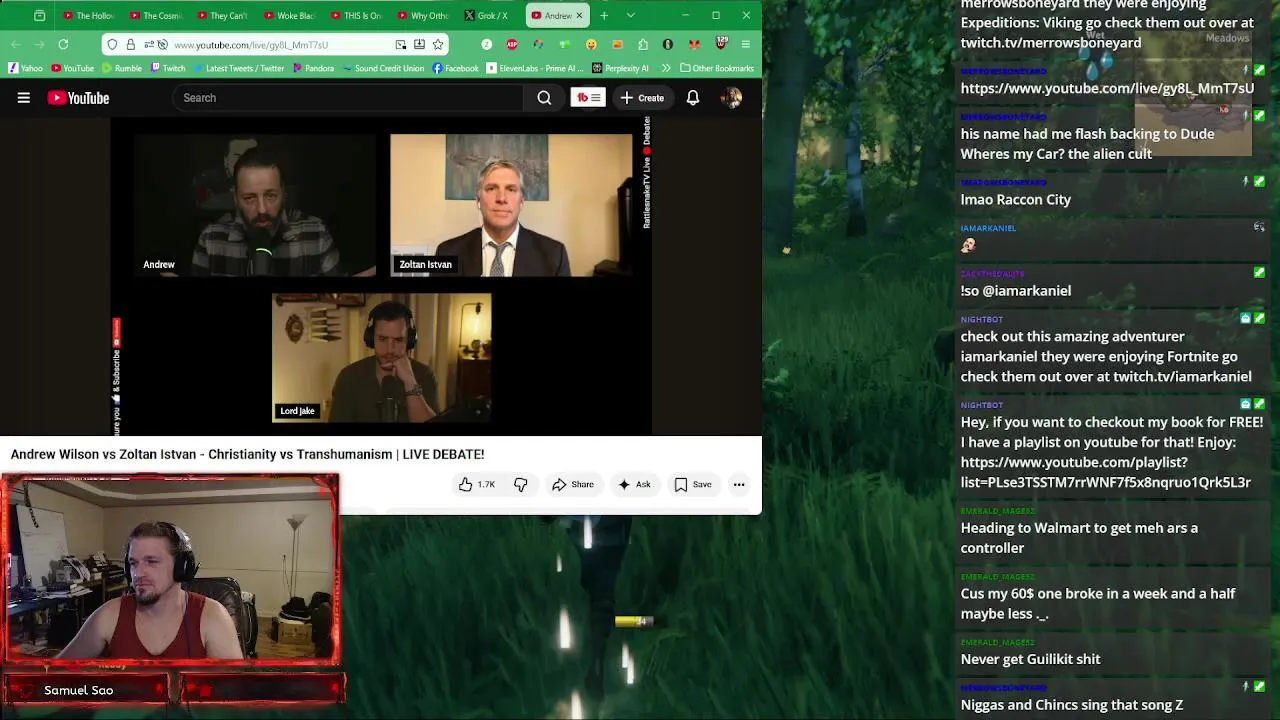
Task: Open the uBlock icon showing 129
Action: coord(721,43)
